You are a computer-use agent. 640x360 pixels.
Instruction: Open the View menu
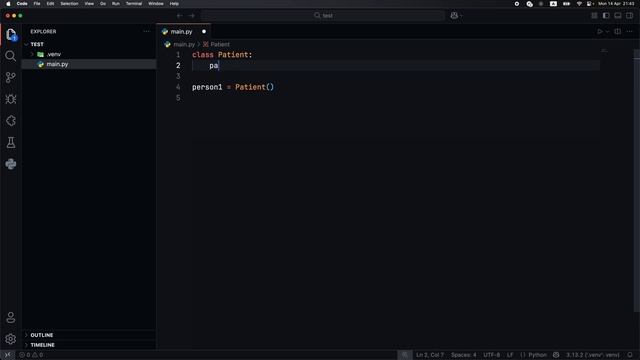coord(89,4)
